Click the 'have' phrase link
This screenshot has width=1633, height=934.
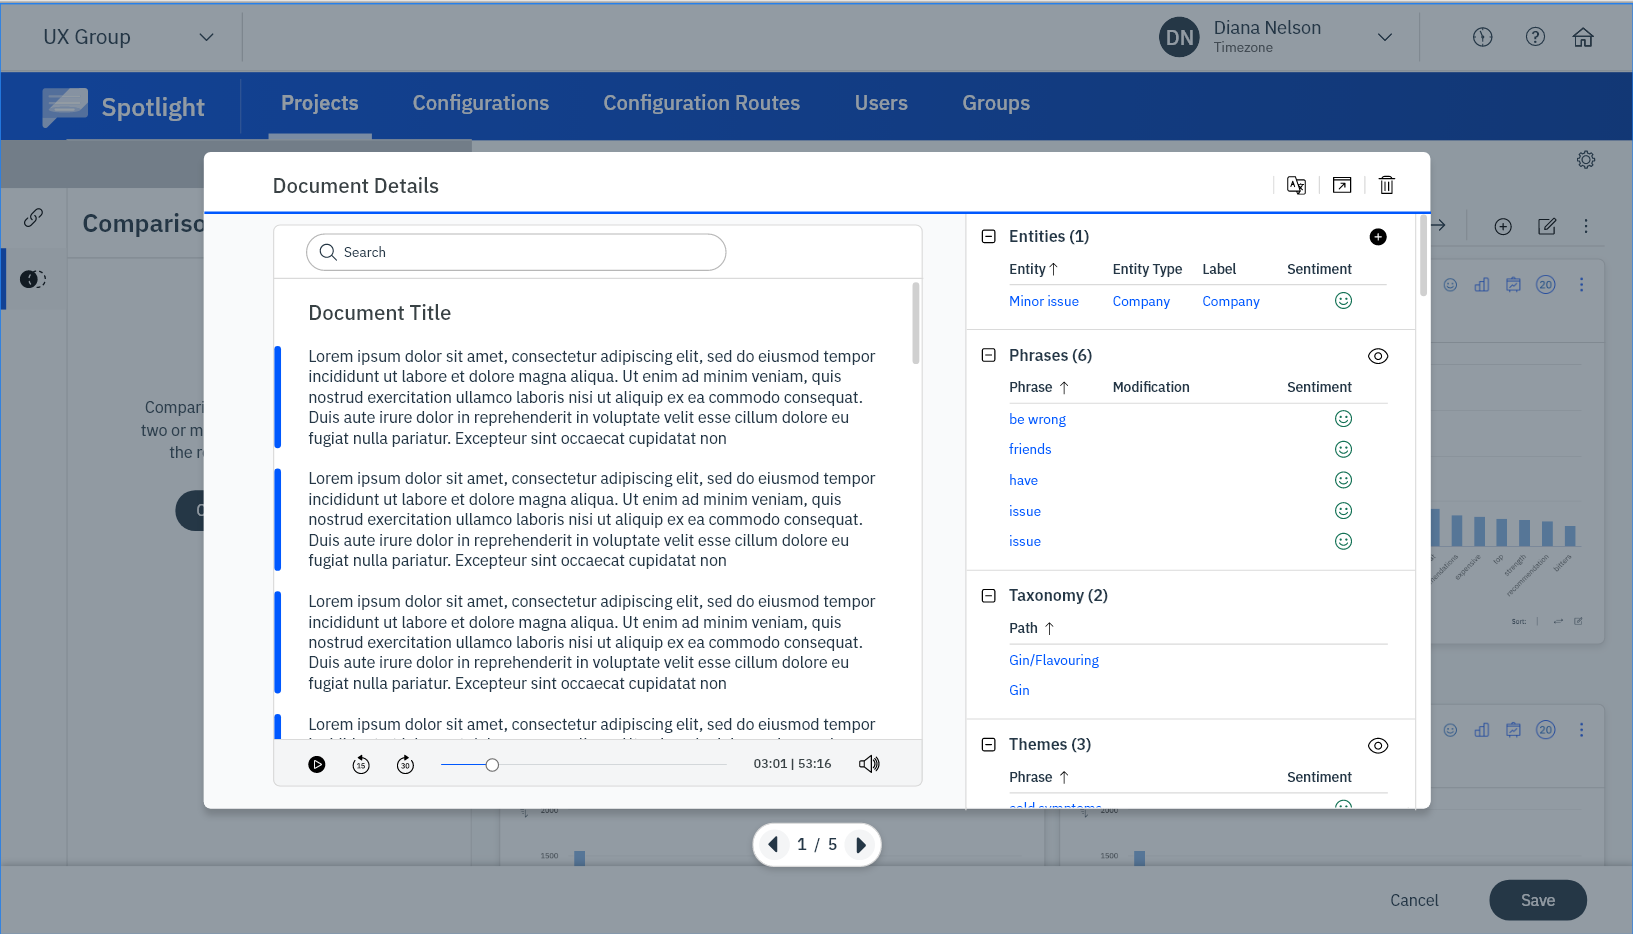pyautogui.click(x=1023, y=480)
